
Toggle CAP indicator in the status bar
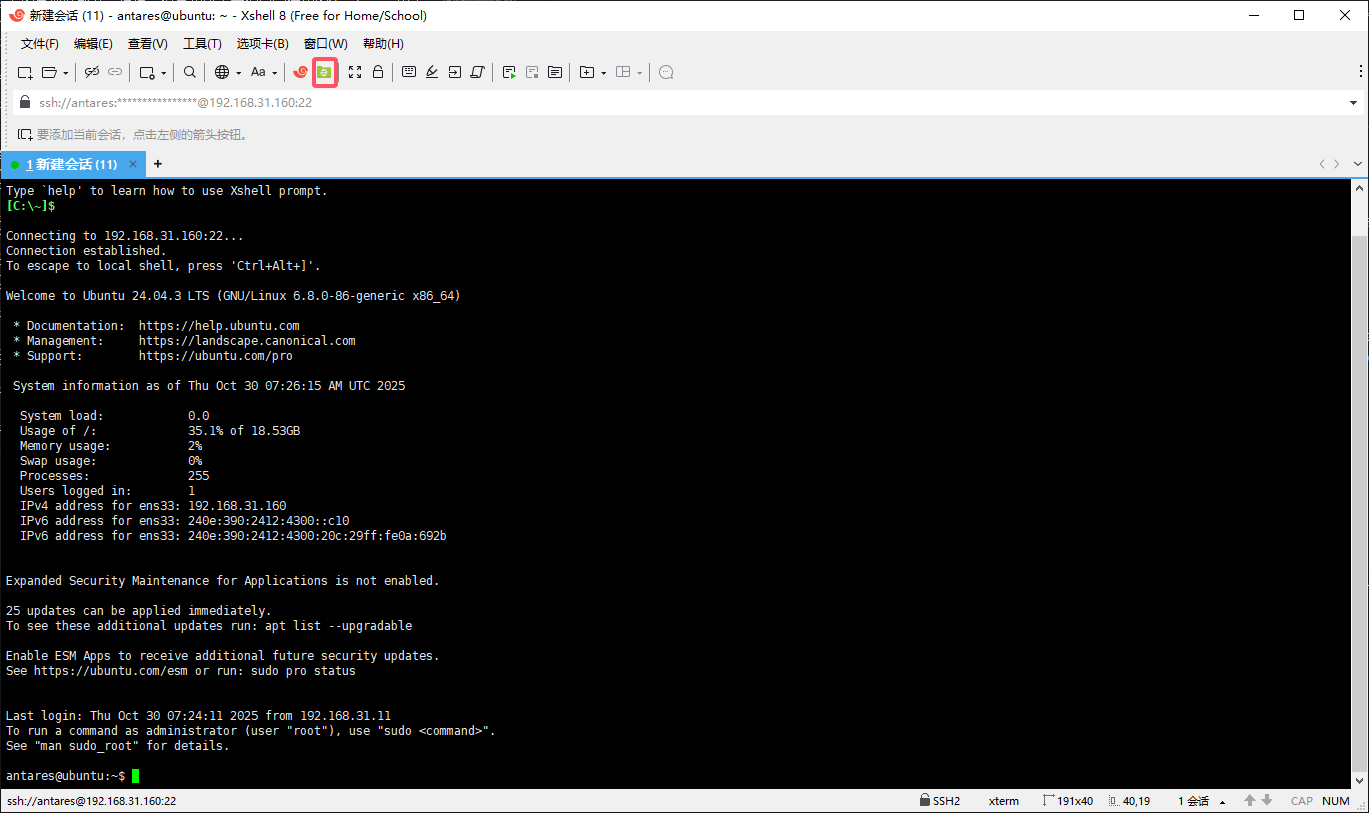coord(1301,800)
